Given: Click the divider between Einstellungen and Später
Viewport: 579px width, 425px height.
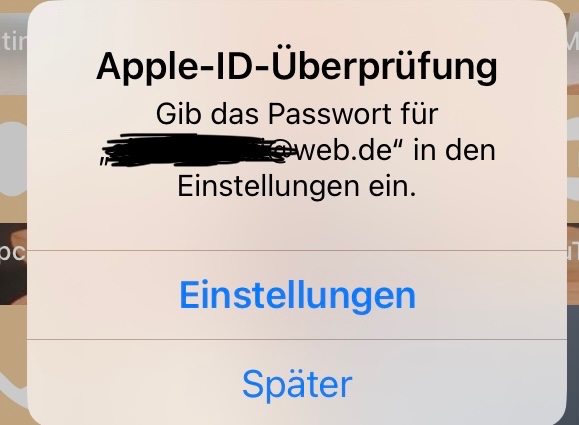Looking at the screenshot, I should tap(297, 339).
